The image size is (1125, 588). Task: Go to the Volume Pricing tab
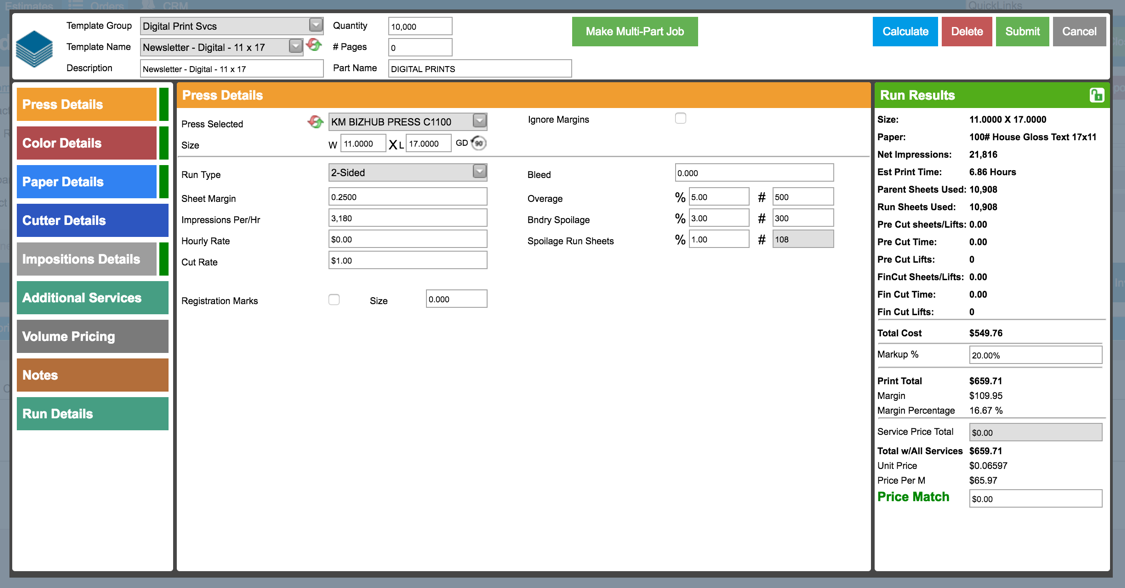point(92,337)
